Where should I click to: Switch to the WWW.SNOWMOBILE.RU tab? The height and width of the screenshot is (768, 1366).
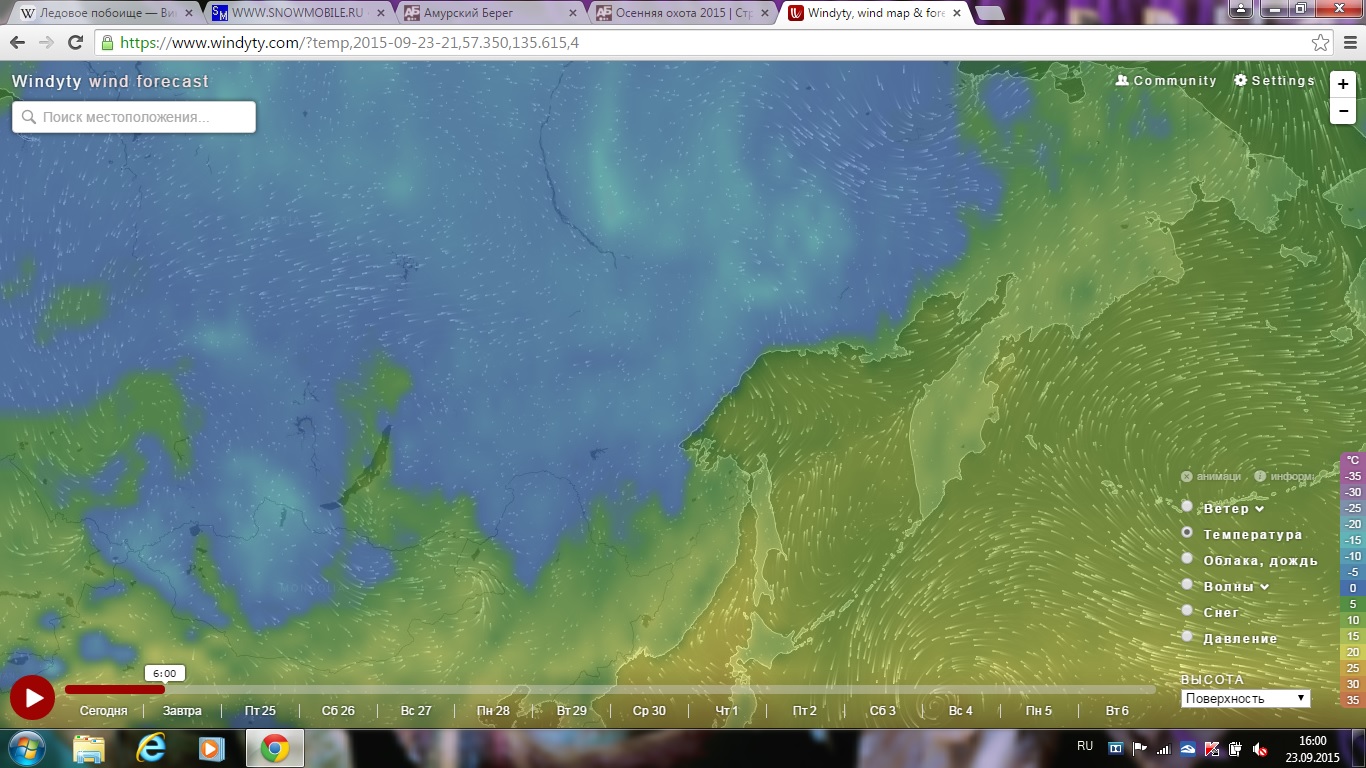tap(295, 13)
